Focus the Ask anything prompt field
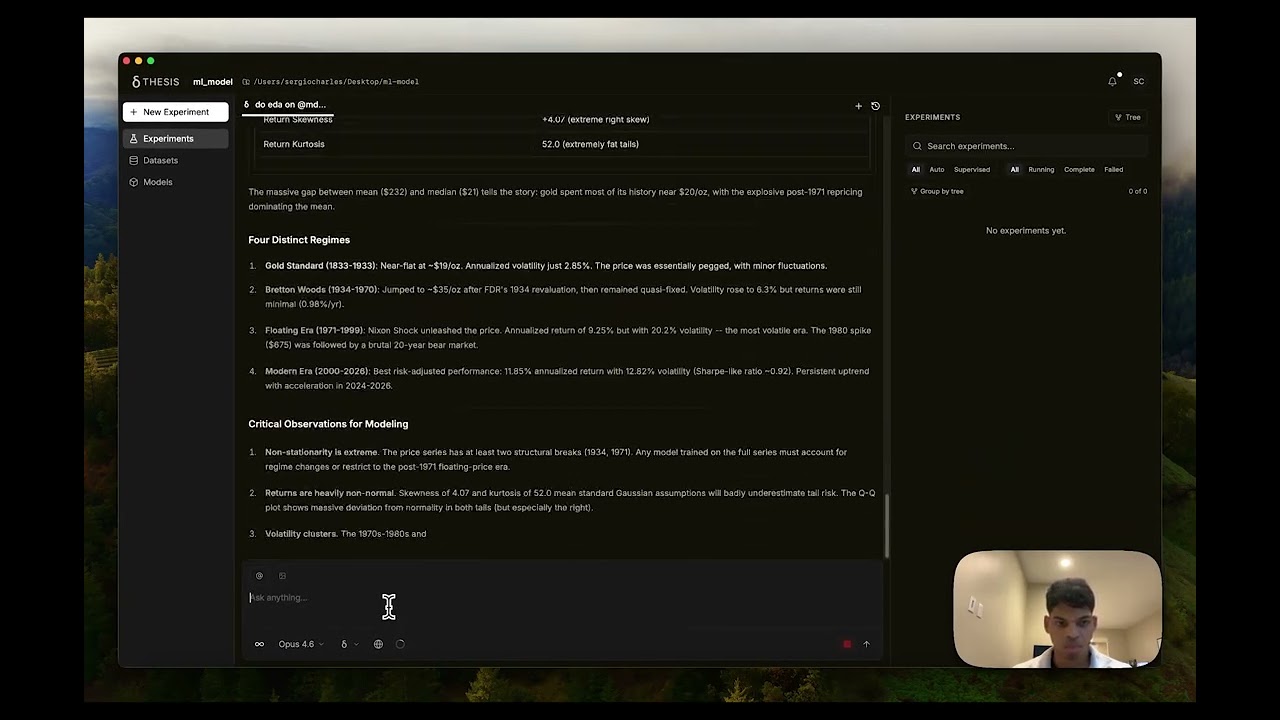The image size is (1280, 720). [x=560, y=598]
